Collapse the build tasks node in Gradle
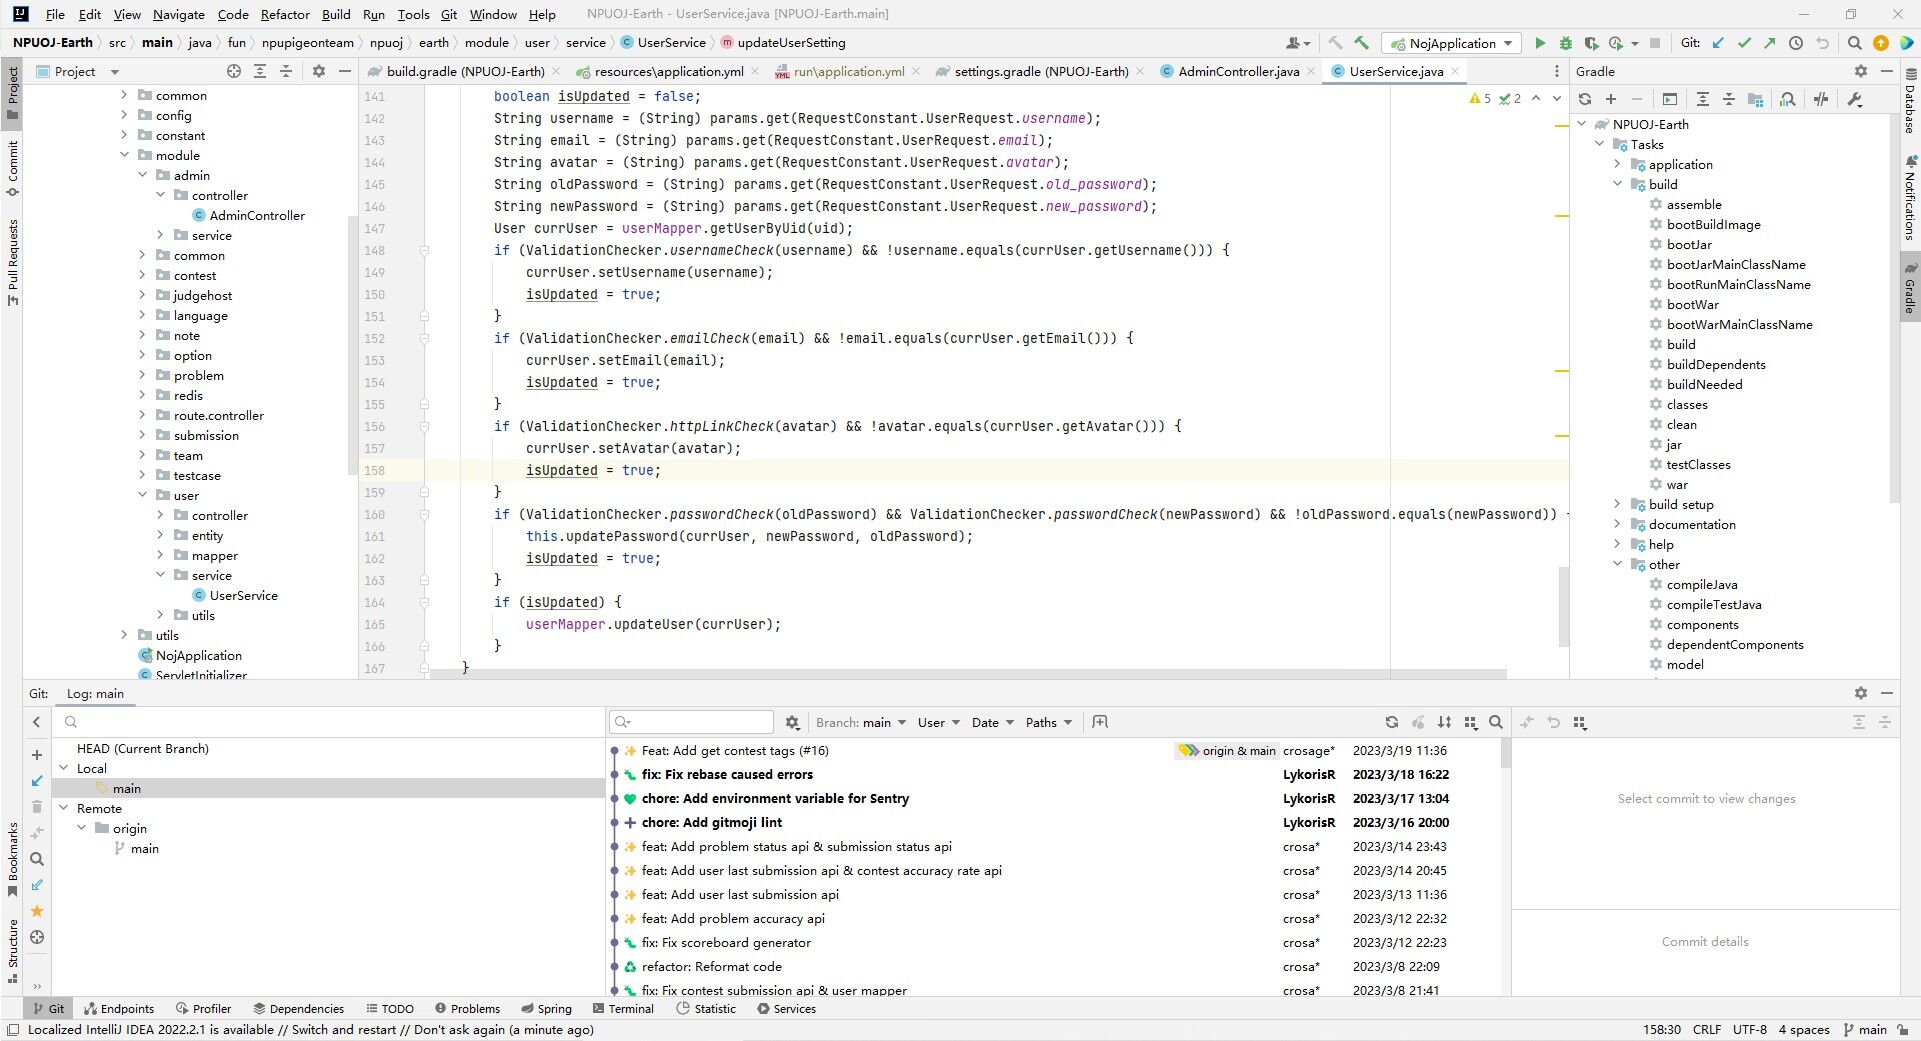Screen dimensions: 1921x1041 point(1617,184)
